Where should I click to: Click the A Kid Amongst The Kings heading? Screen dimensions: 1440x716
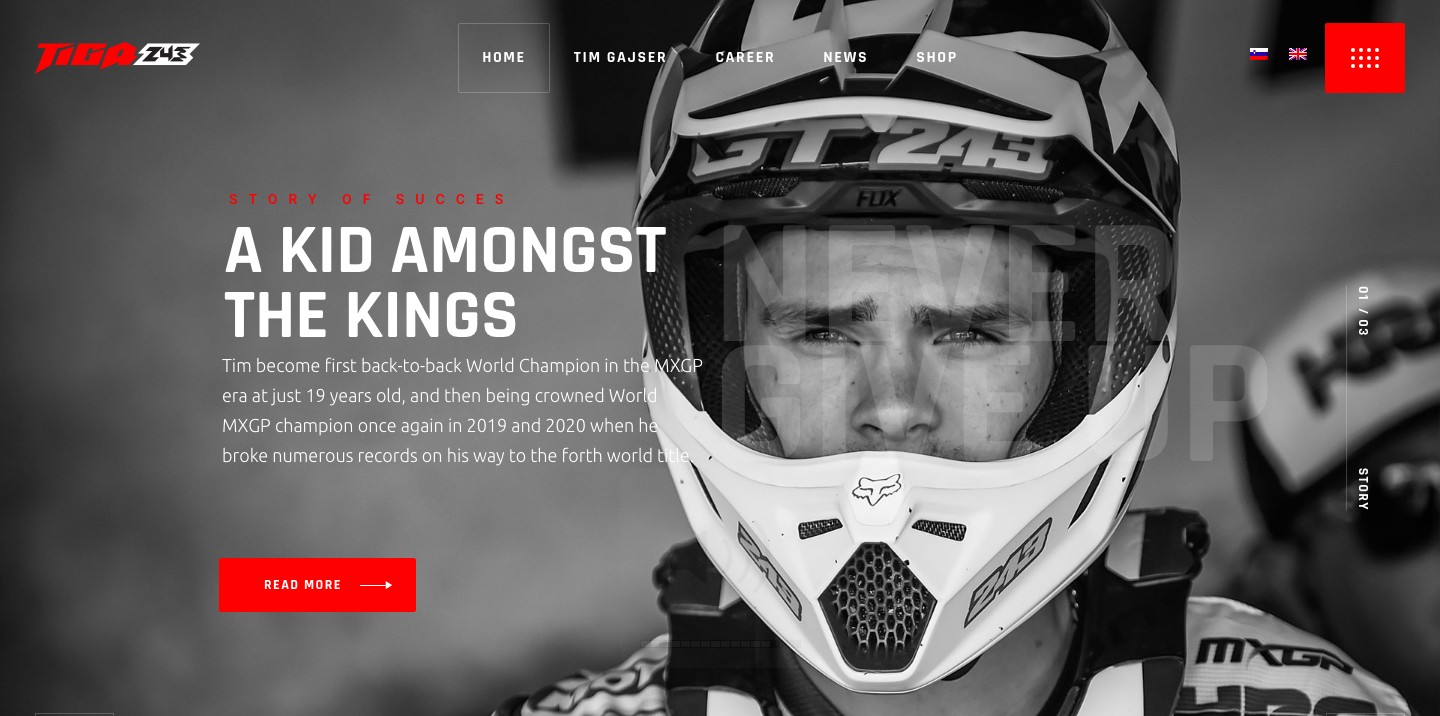tap(445, 282)
